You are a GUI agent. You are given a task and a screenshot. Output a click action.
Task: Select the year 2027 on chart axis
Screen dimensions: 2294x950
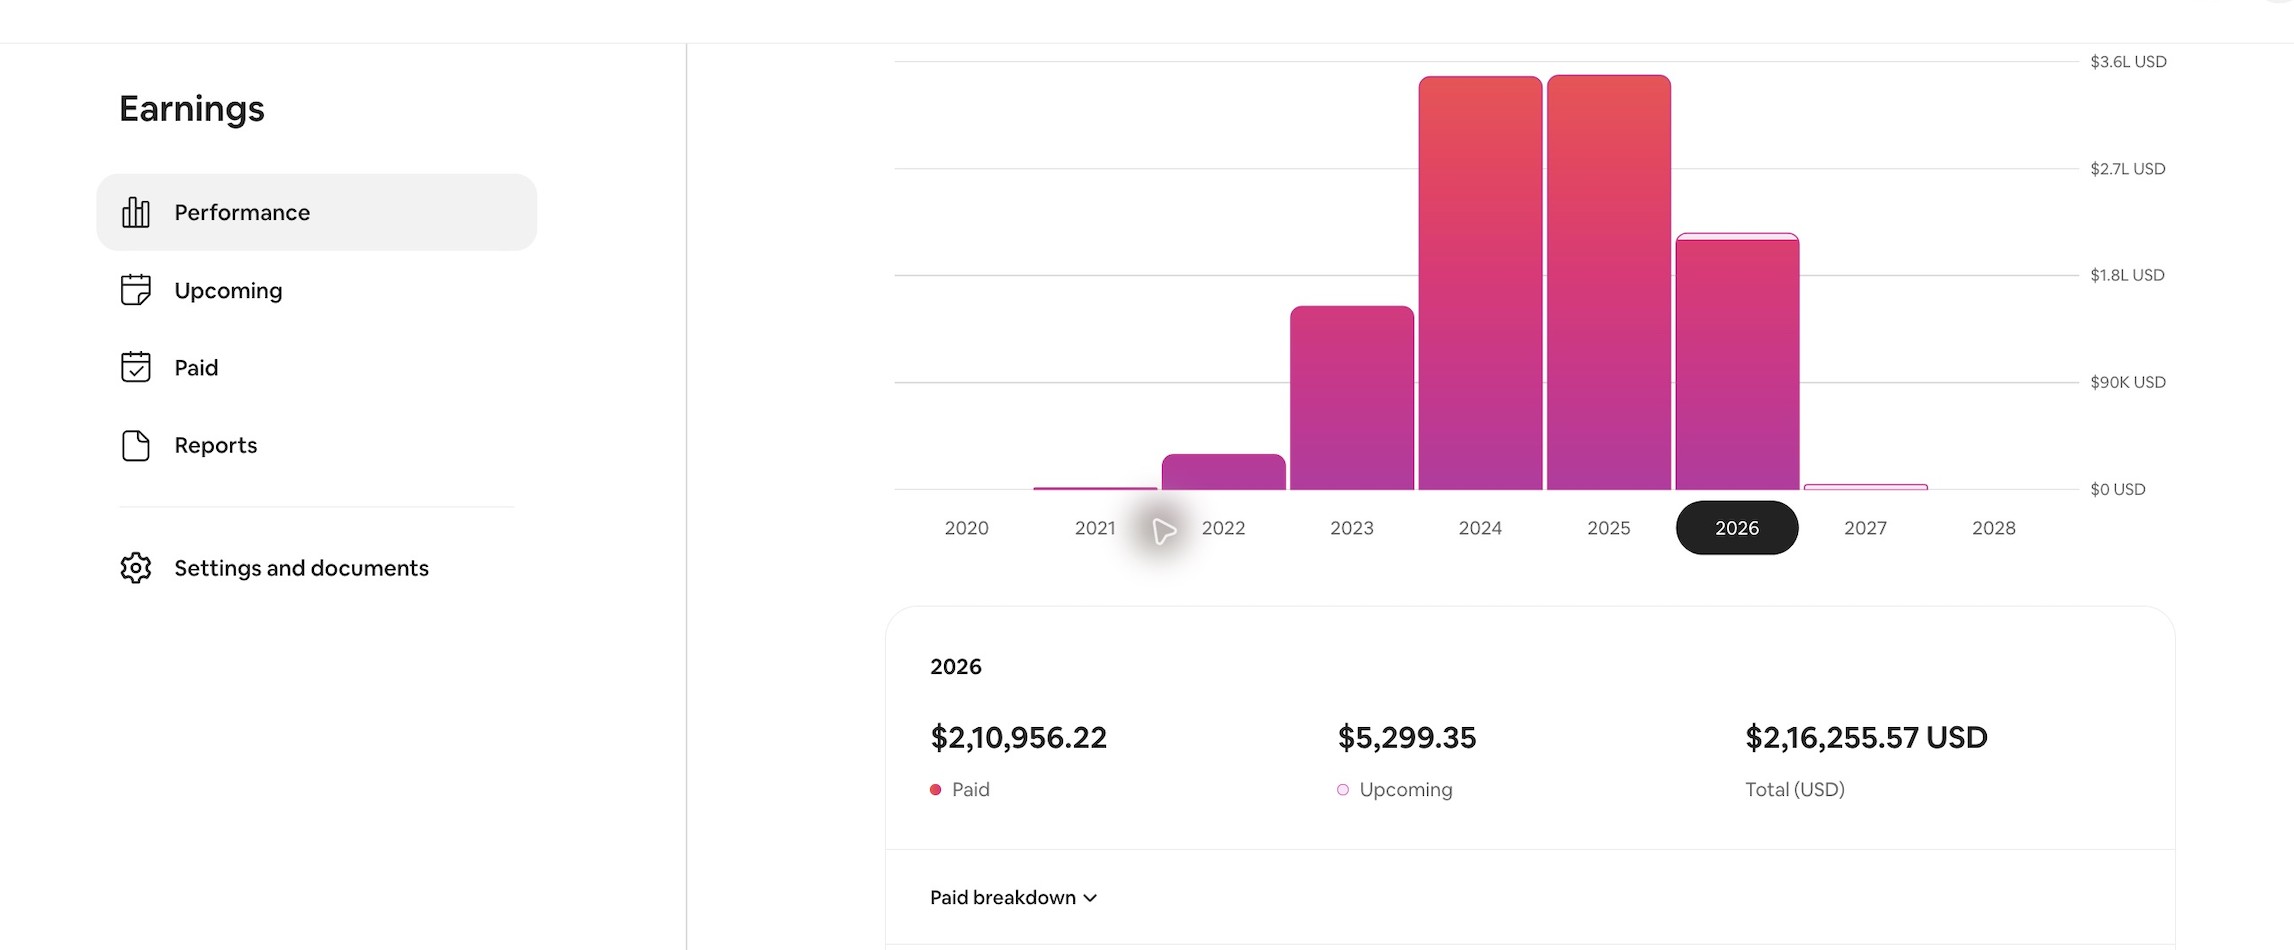click(1866, 528)
